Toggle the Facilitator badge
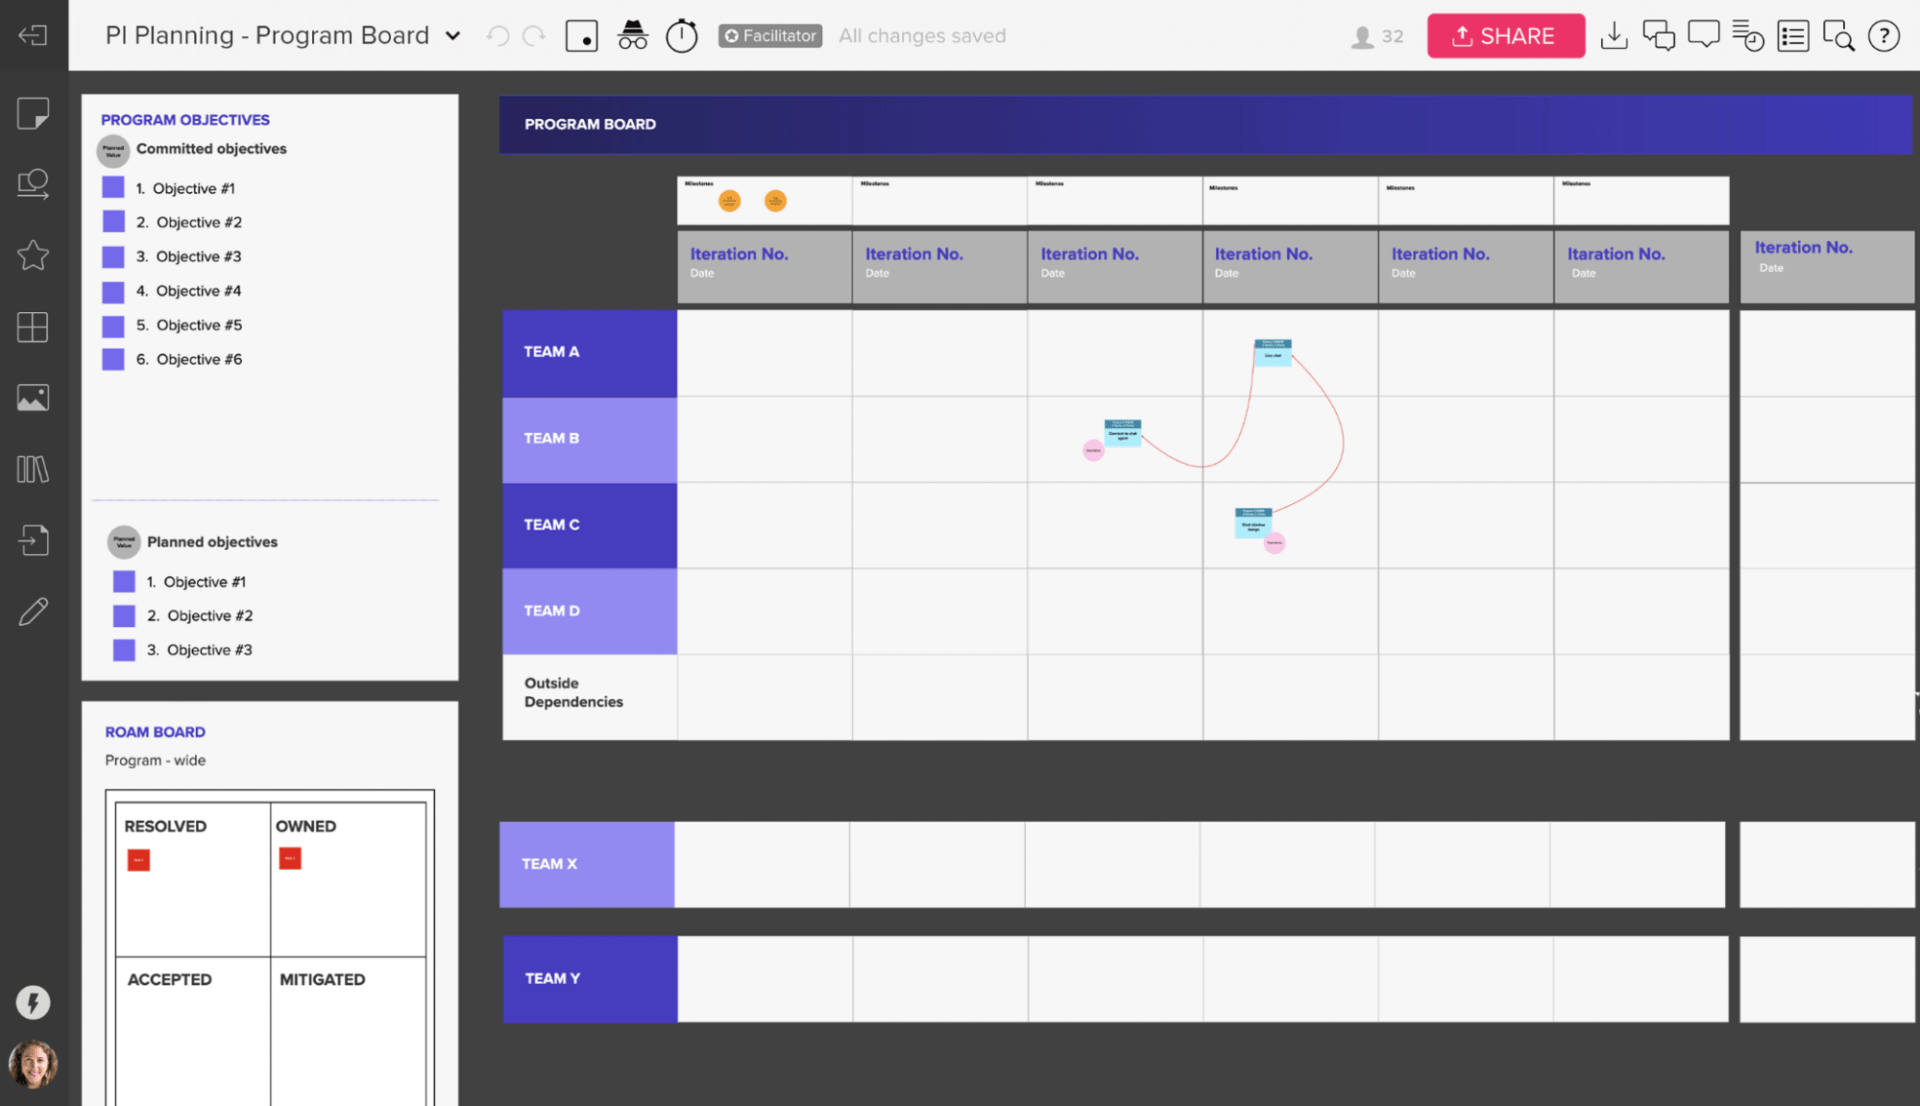 tap(770, 35)
